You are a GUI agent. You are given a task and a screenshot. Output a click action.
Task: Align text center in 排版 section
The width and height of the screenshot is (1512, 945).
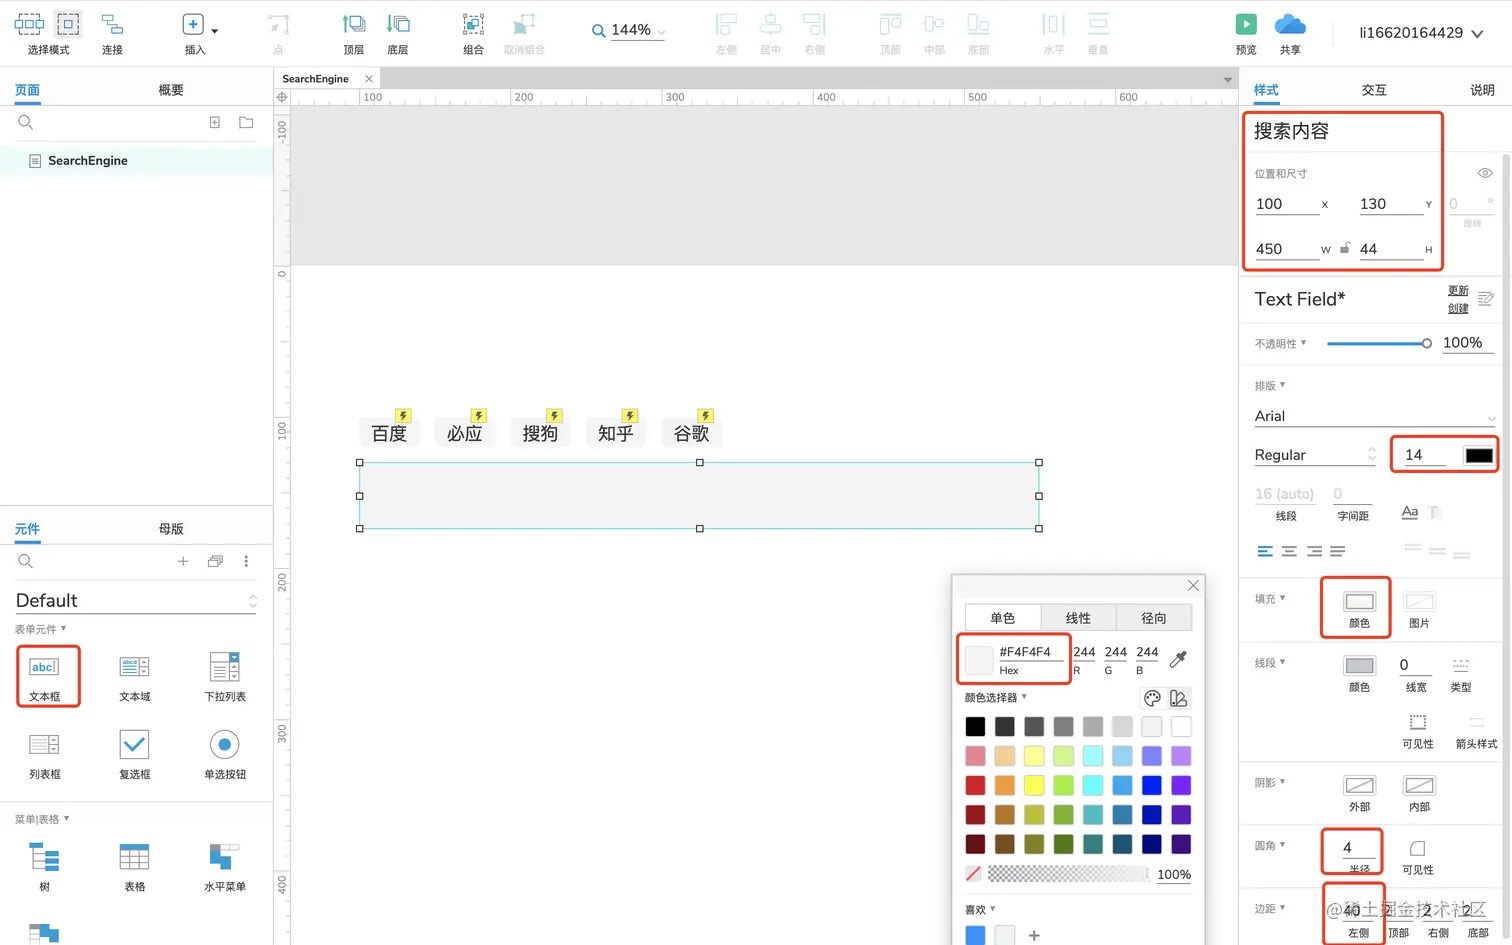click(1289, 551)
